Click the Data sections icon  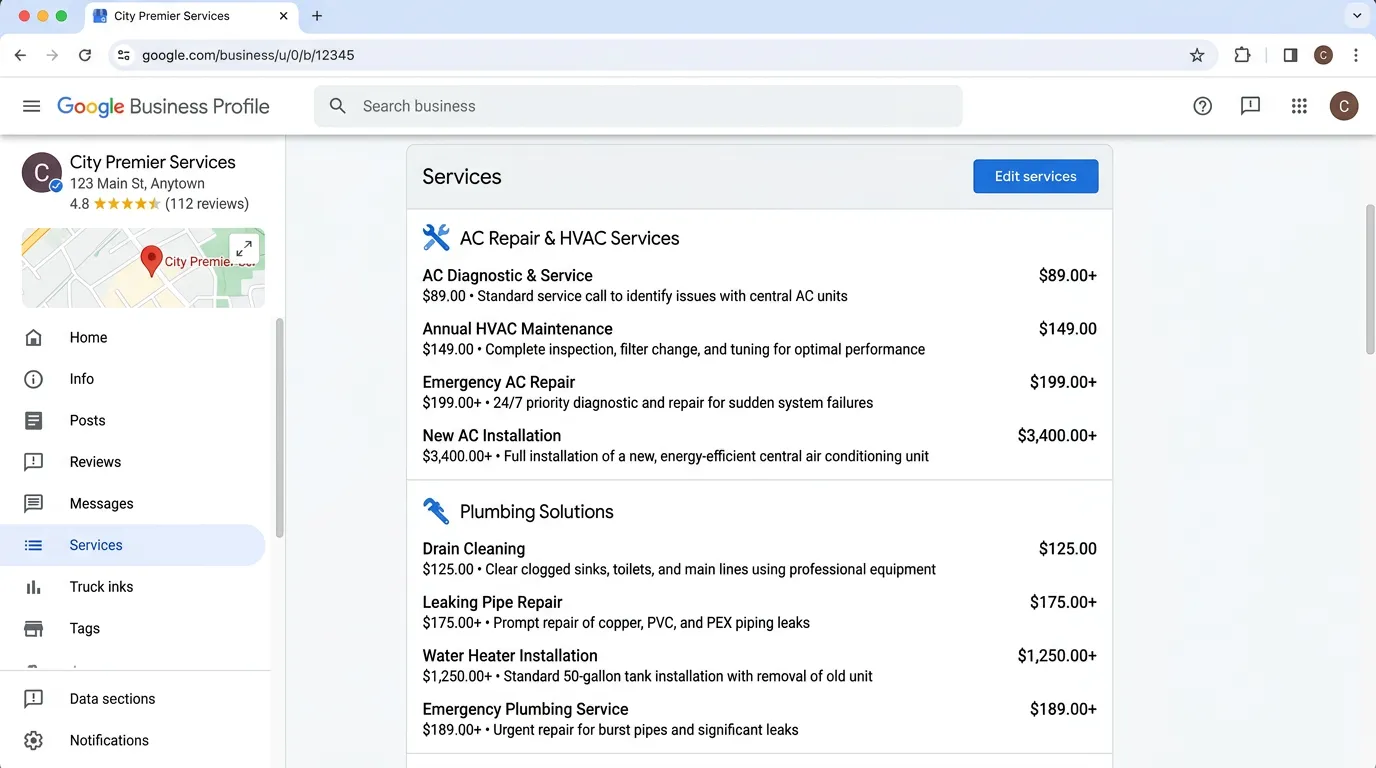(x=34, y=699)
